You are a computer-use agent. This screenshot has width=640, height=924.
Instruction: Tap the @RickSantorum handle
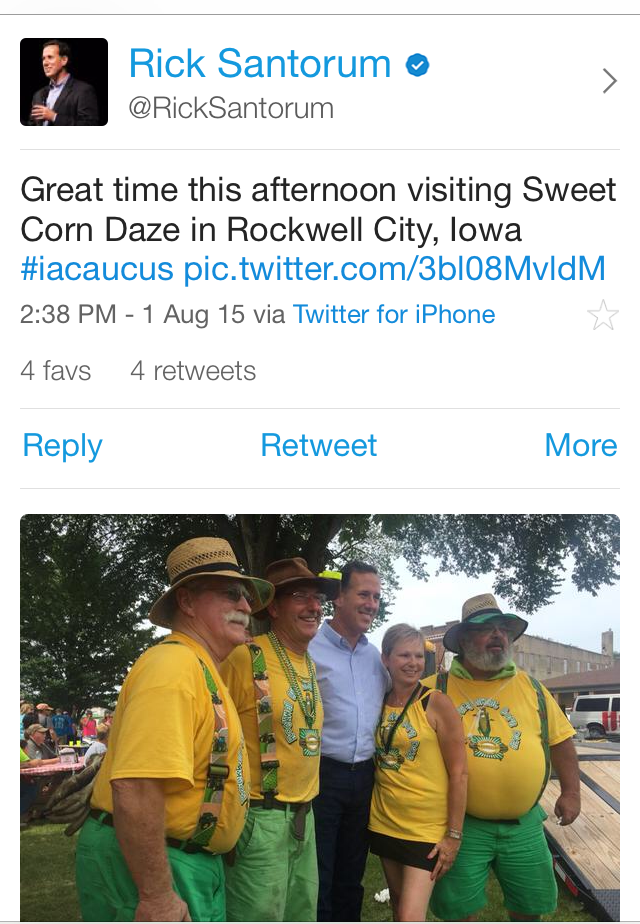pyautogui.click(x=231, y=108)
